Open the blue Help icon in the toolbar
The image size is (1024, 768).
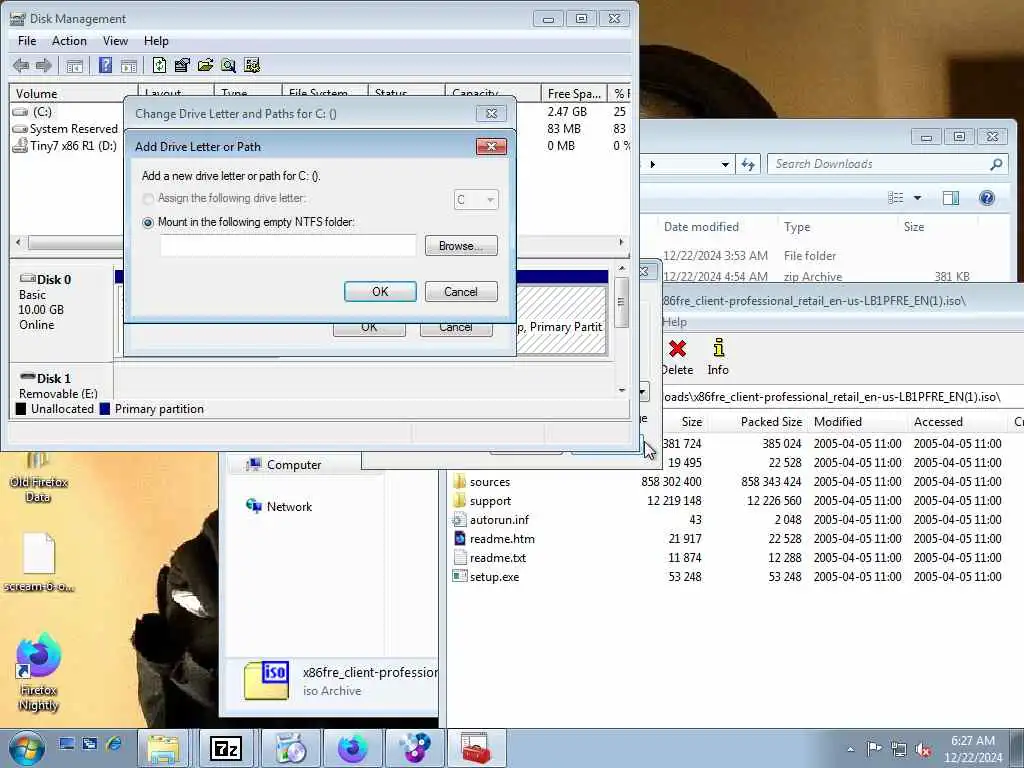coord(105,65)
